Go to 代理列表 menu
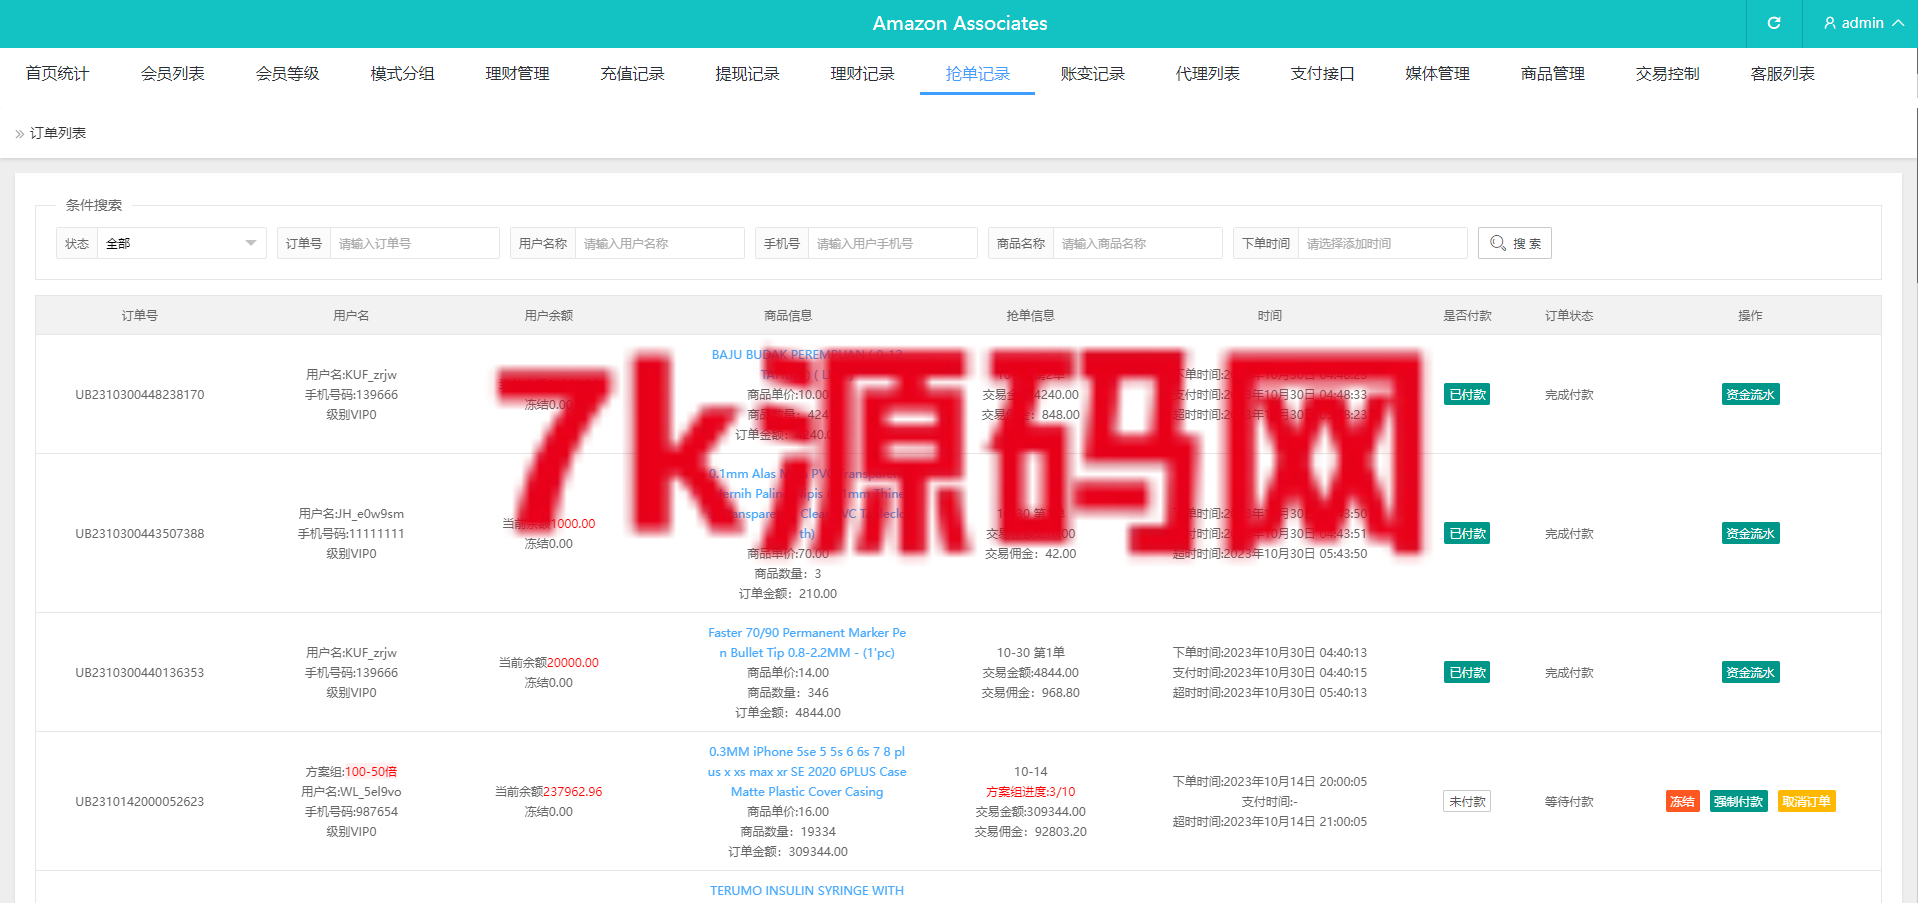 [x=1208, y=73]
